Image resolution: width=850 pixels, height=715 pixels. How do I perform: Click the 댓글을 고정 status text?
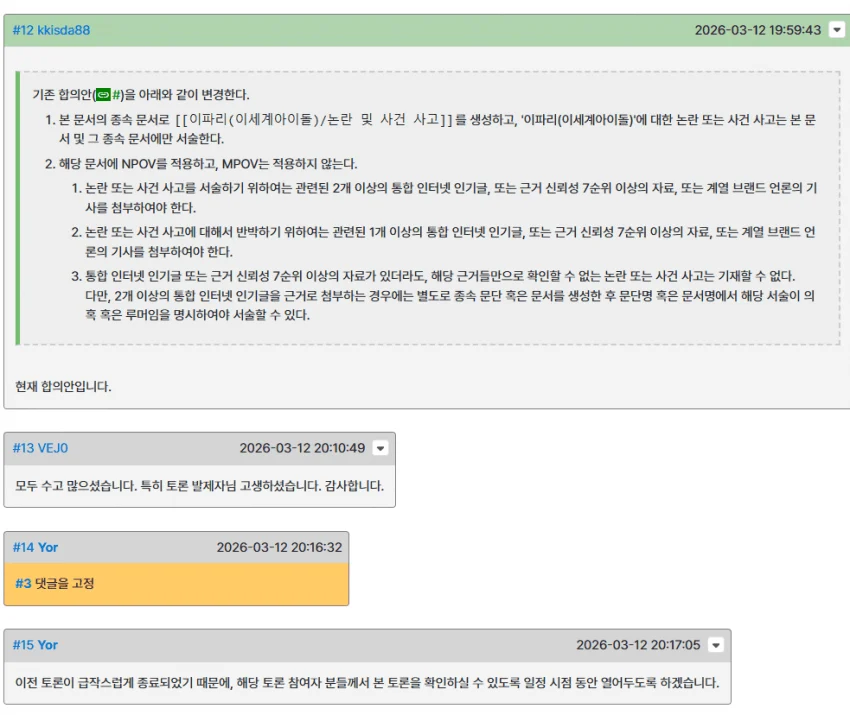click(x=65, y=583)
